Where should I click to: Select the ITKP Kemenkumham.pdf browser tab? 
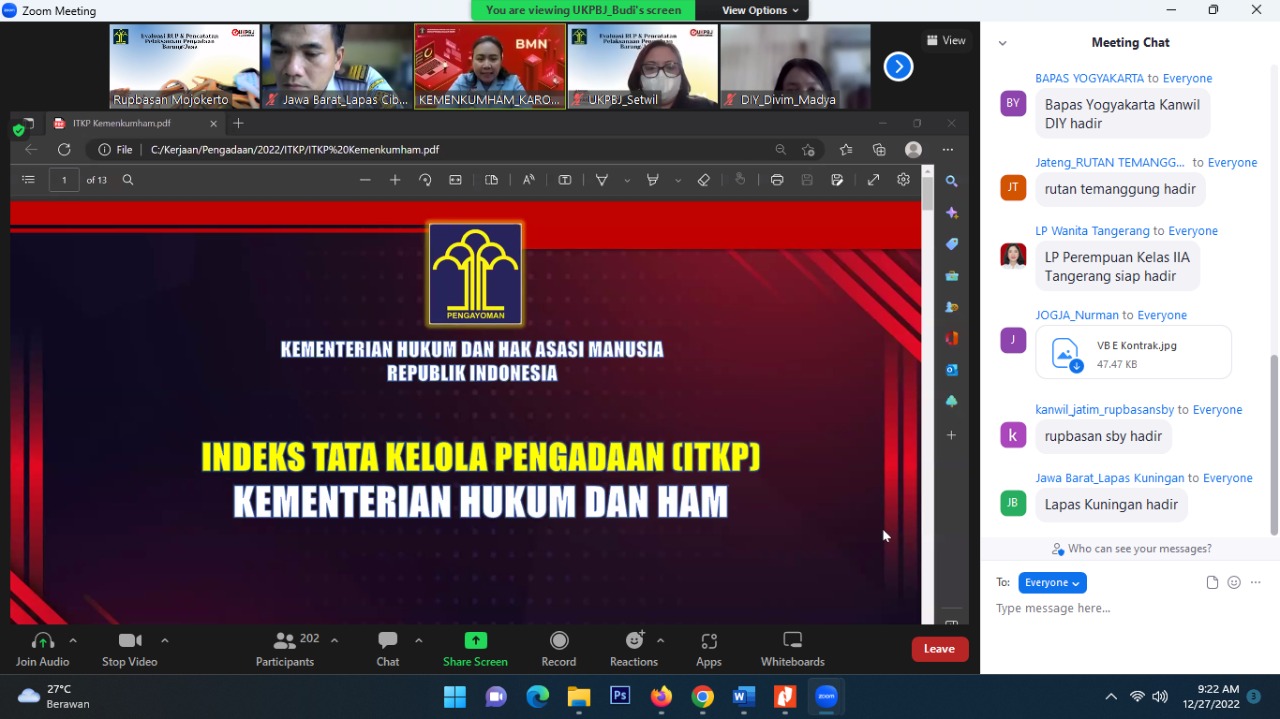(136, 123)
